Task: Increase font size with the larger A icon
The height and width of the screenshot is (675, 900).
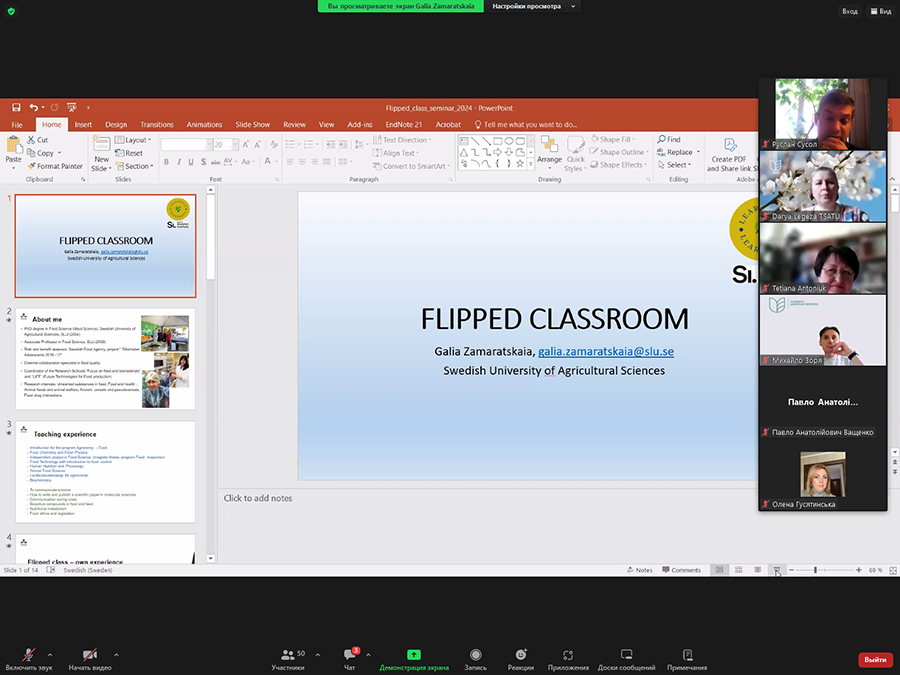Action: [x=245, y=145]
